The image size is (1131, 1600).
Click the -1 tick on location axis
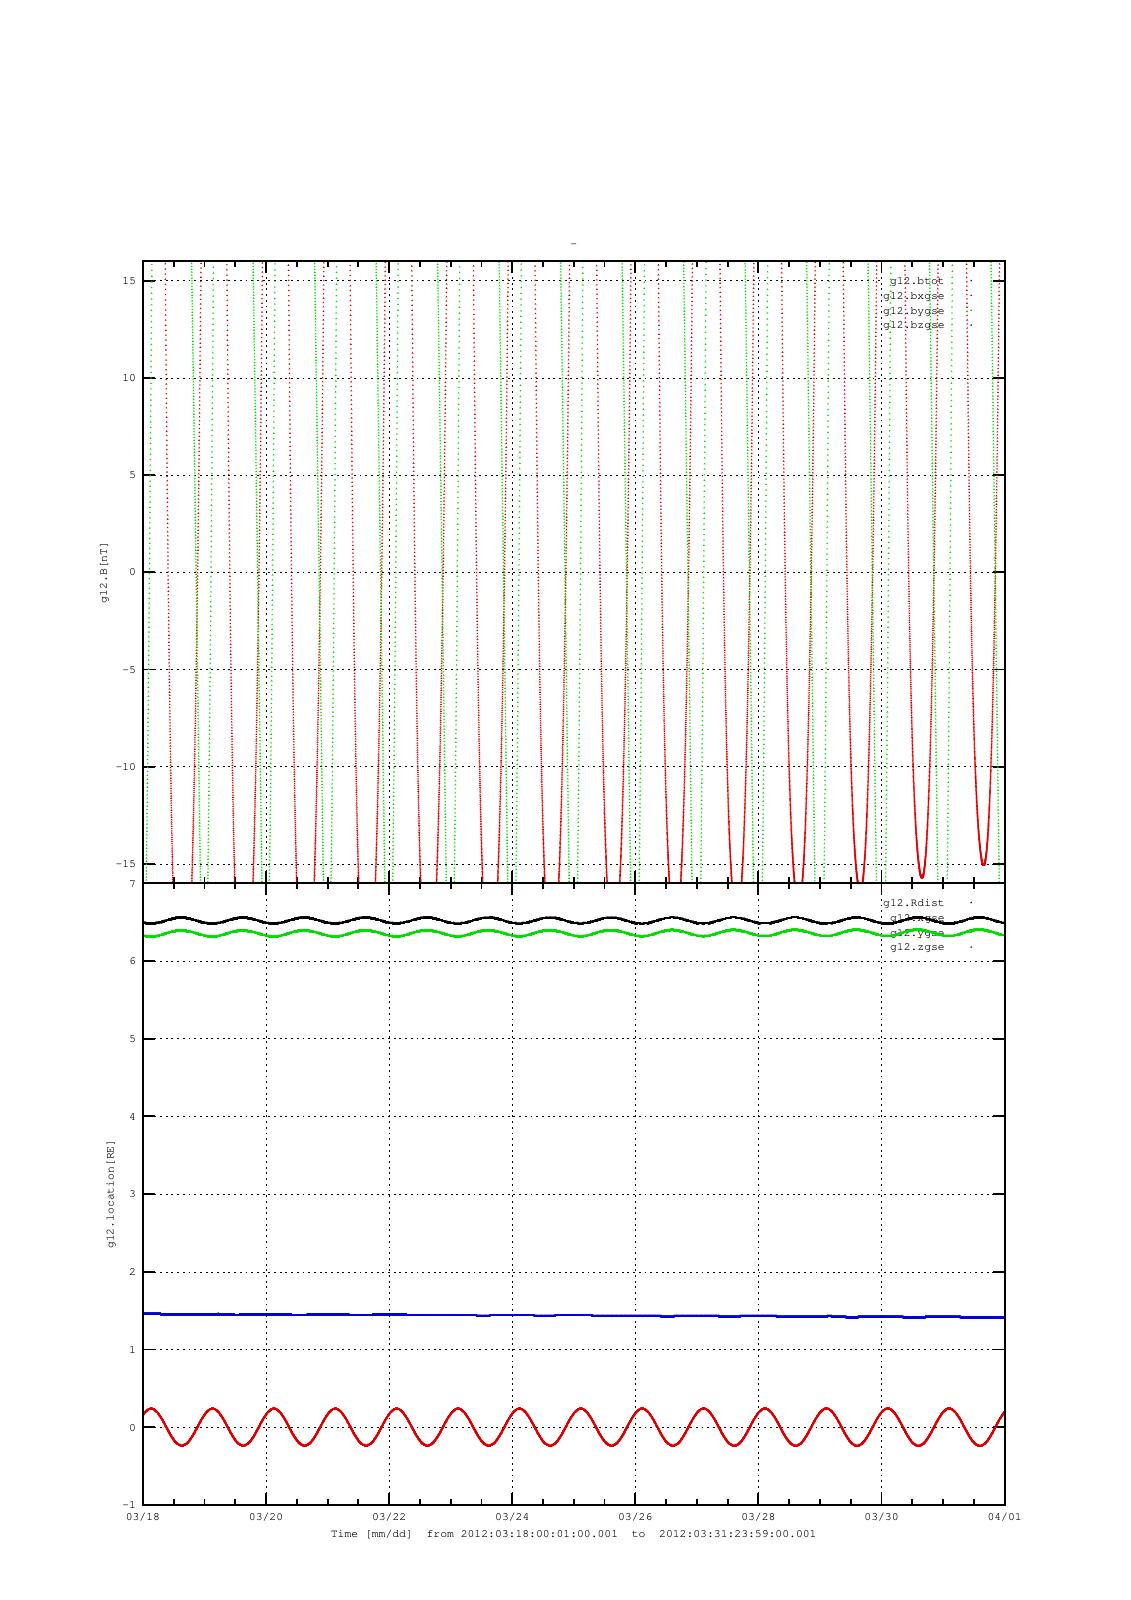(129, 1505)
